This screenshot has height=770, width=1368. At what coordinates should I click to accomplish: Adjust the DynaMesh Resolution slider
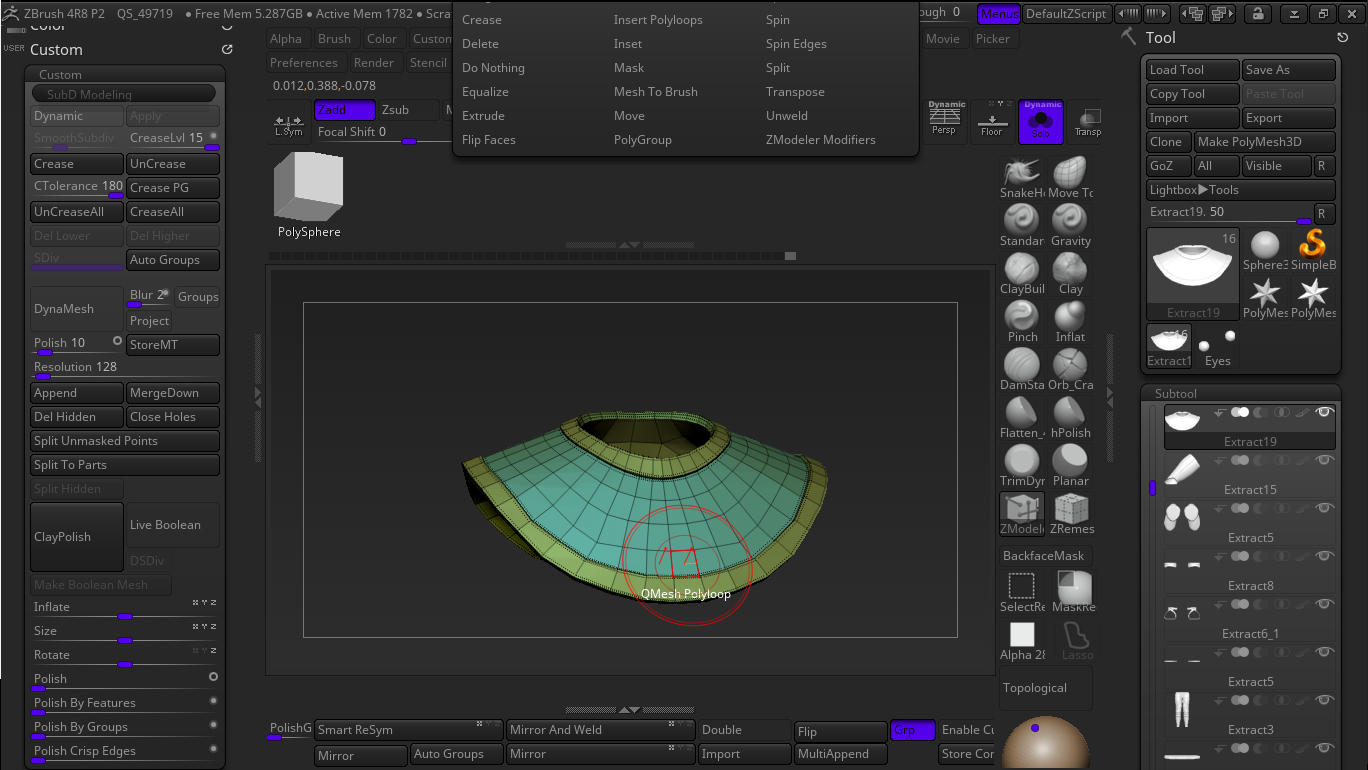pos(126,368)
